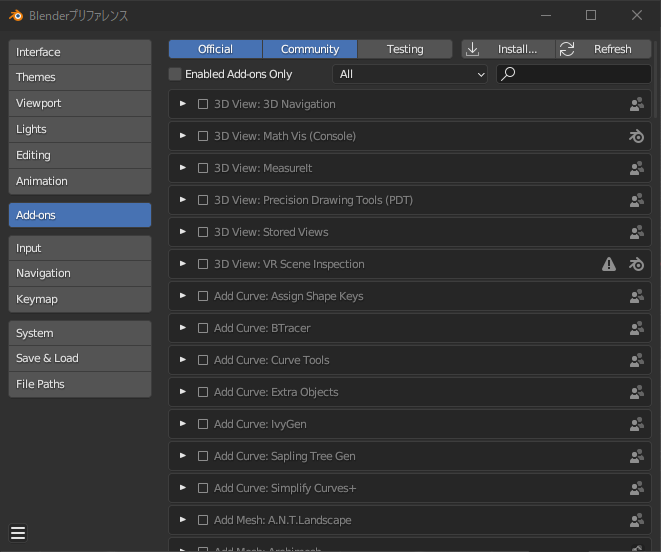Click the community icon on IvyGen row
Image resolution: width=661 pixels, height=552 pixels.
tap(637, 424)
